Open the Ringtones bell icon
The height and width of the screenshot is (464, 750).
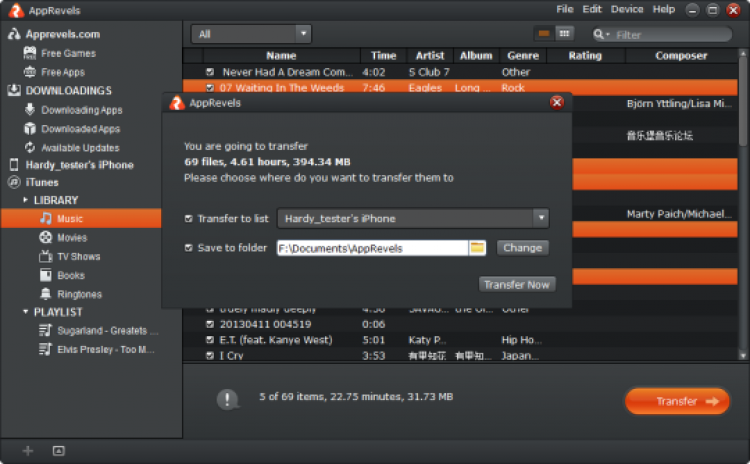[45, 294]
